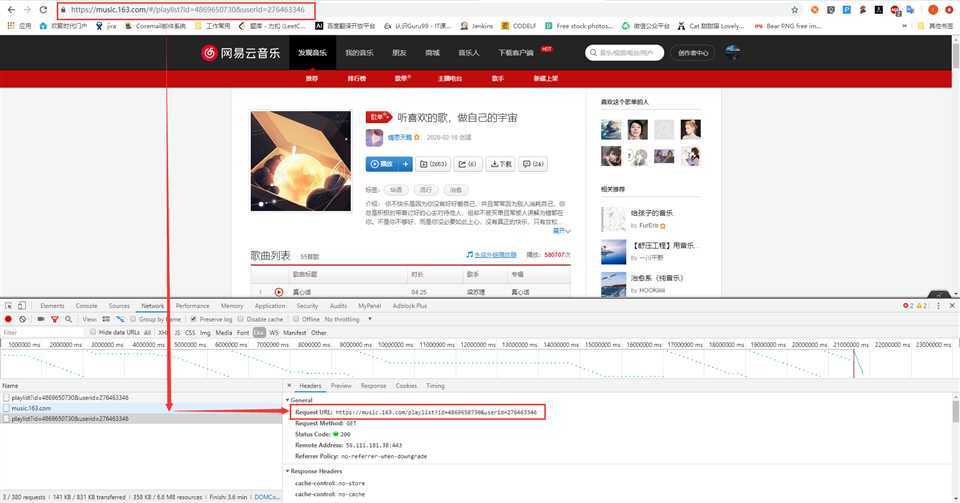
Task: Click the playlist share button
Action: (x=467, y=164)
